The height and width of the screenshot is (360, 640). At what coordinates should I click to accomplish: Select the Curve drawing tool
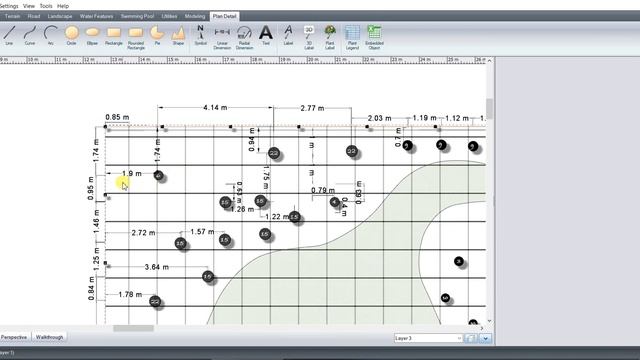(30, 36)
